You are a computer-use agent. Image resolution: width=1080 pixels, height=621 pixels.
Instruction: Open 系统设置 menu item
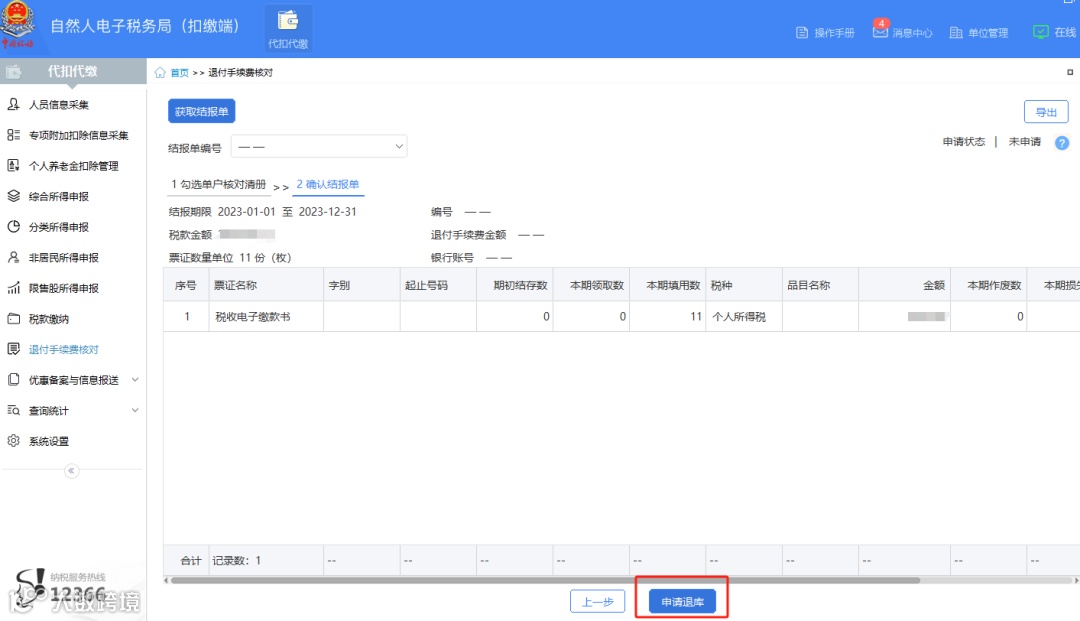point(48,441)
